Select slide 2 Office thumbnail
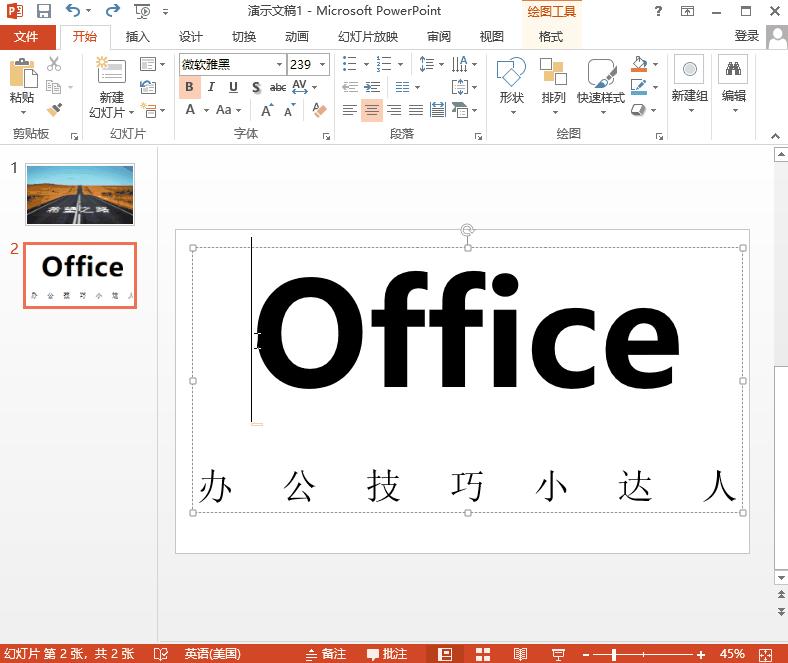 point(80,275)
